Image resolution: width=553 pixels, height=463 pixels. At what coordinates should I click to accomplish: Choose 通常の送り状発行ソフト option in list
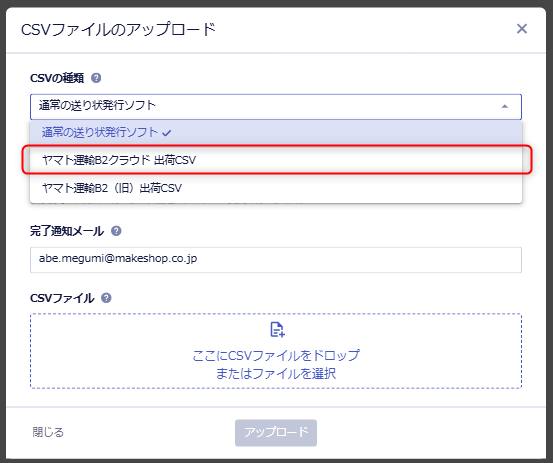pyautogui.click(x=276, y=132)
